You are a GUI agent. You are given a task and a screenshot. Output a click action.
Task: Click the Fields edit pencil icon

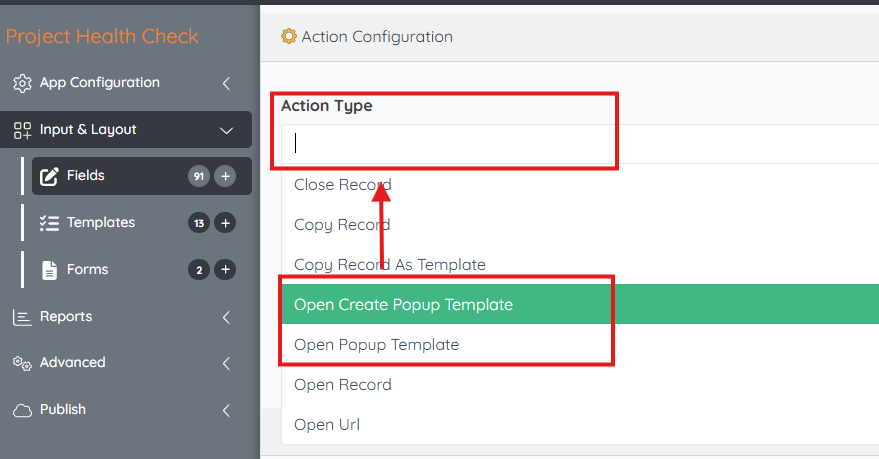click(x=49, y=177)
